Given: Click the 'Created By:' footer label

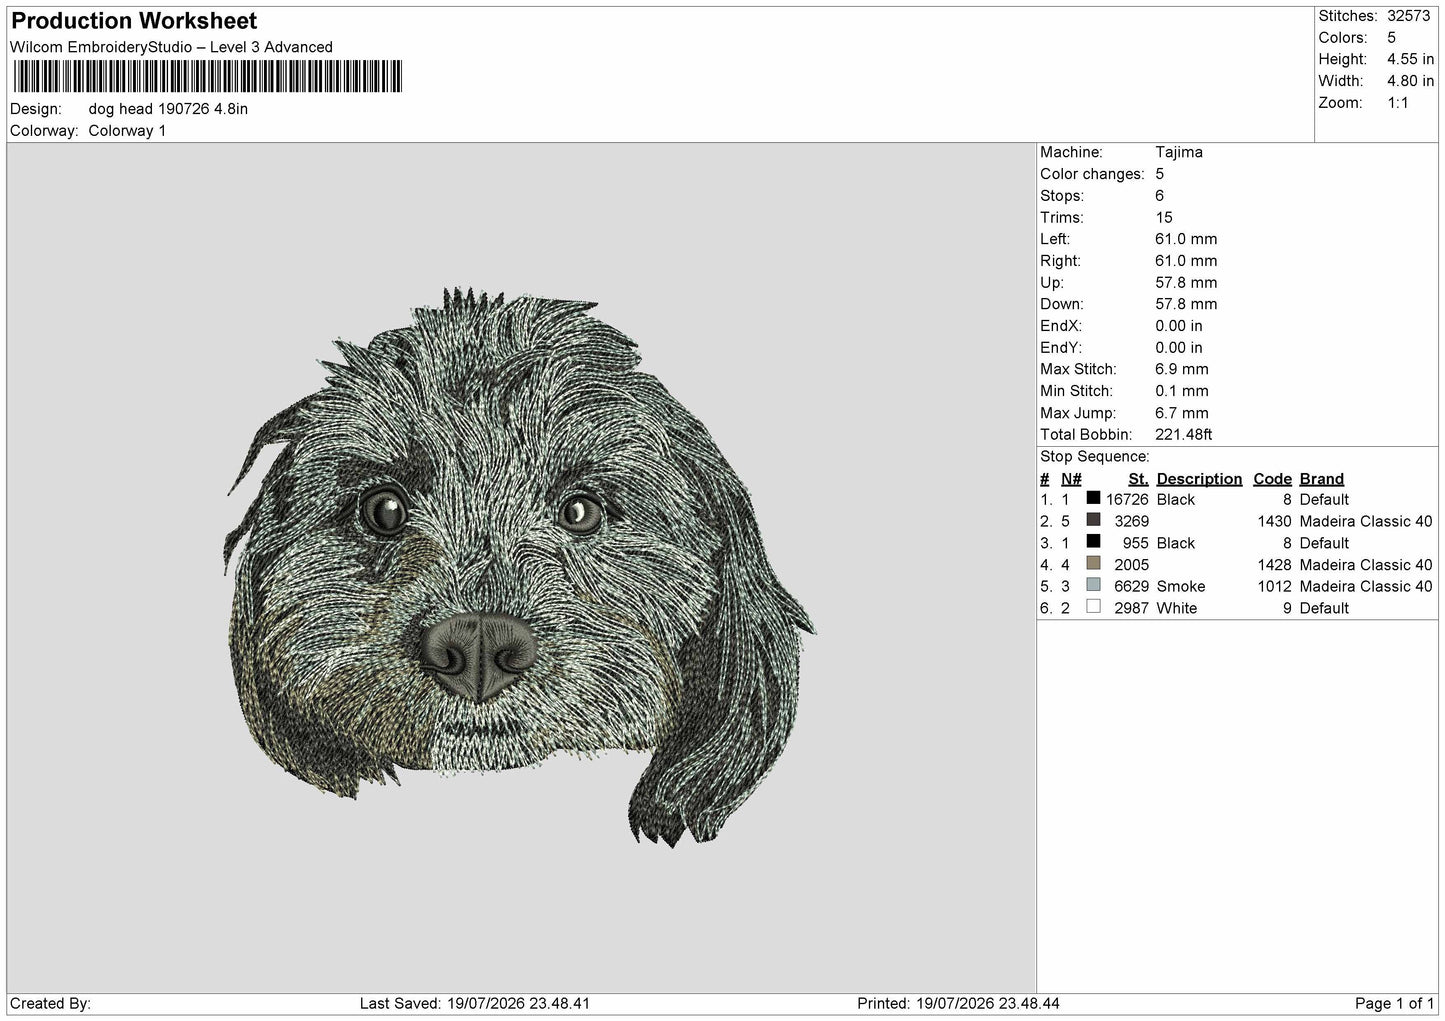Looking at the screenshot, I should point(51,1003).
